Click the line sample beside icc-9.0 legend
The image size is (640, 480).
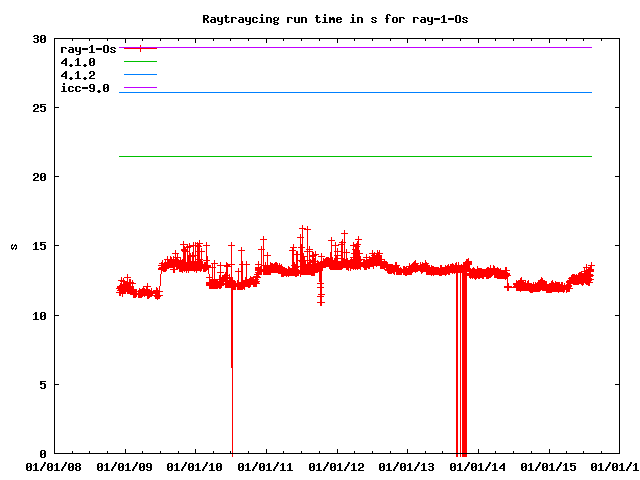pos(140,88)
